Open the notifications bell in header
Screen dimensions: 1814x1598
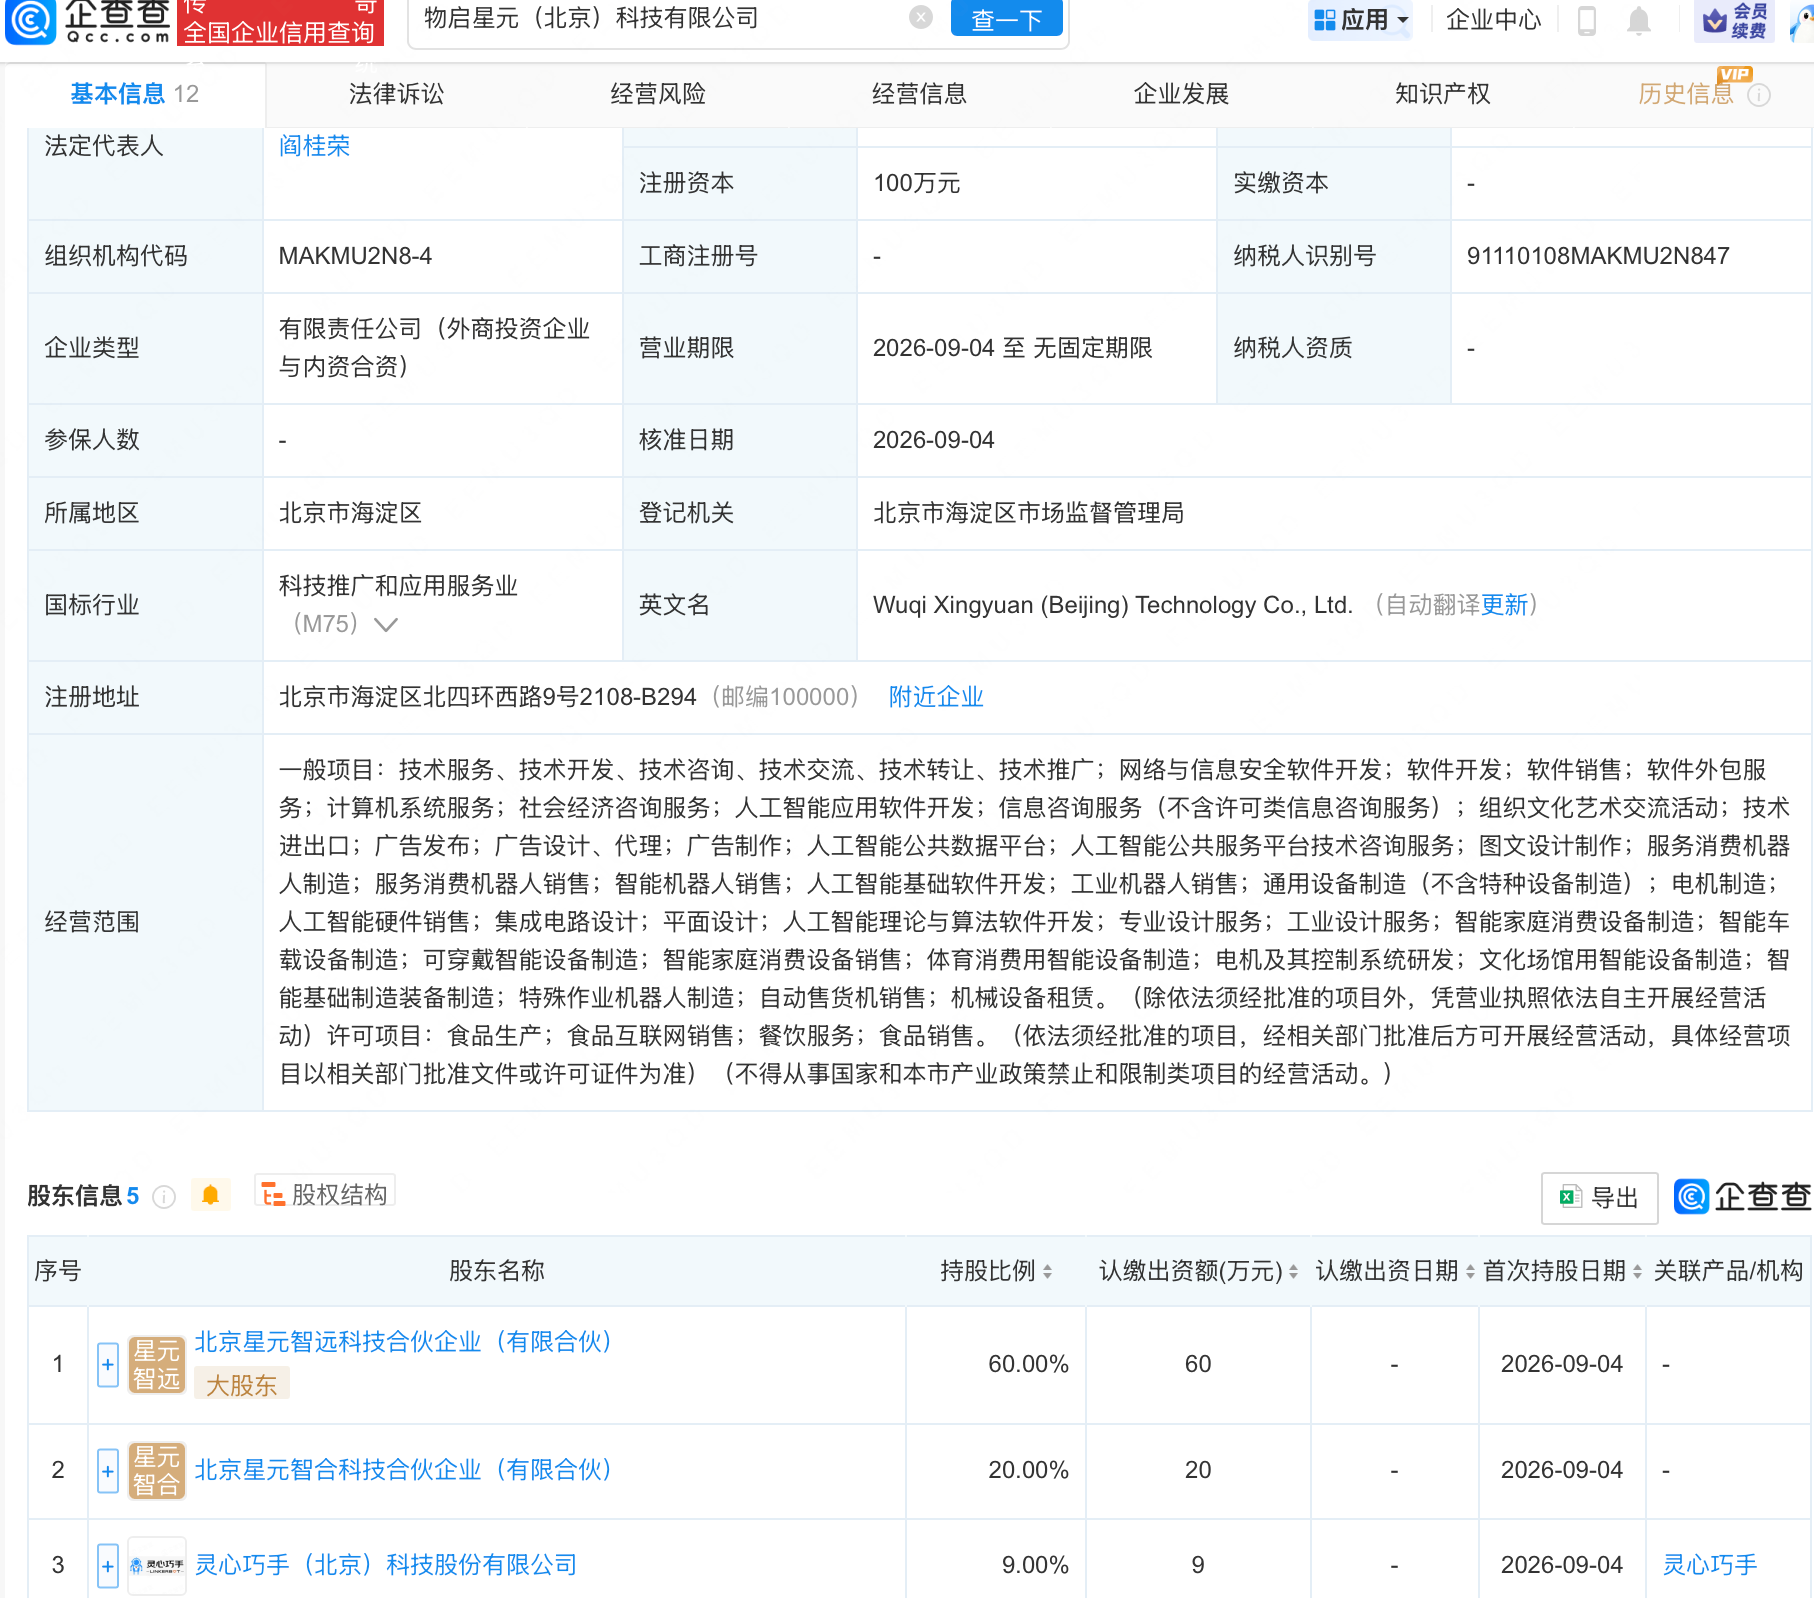pos(1638,20)
